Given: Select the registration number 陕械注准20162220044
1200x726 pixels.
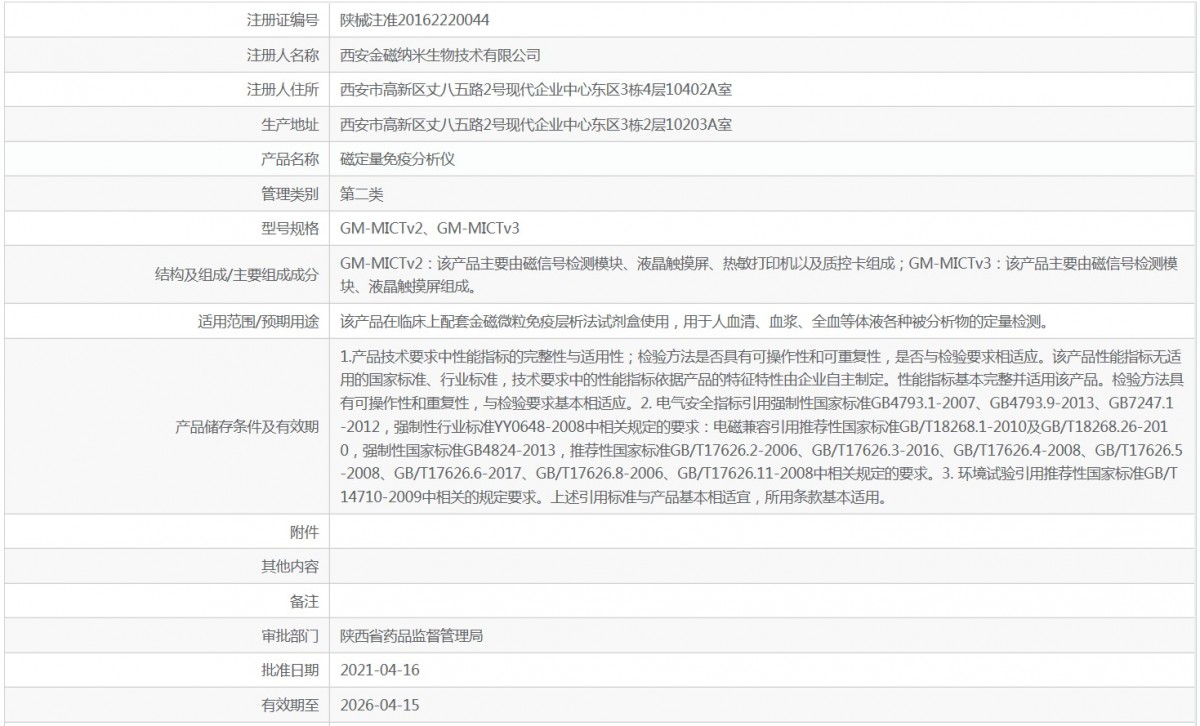Looking at the screenshot, I should click(414, 19).
